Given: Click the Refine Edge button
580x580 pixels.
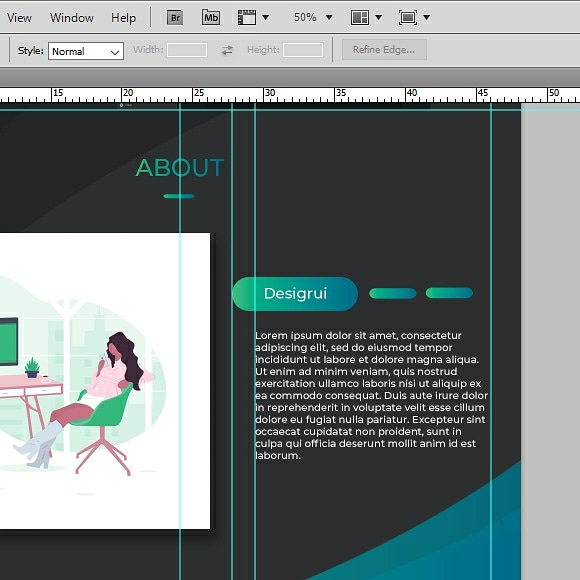Looking at the screenshot, I should point(384,50).
